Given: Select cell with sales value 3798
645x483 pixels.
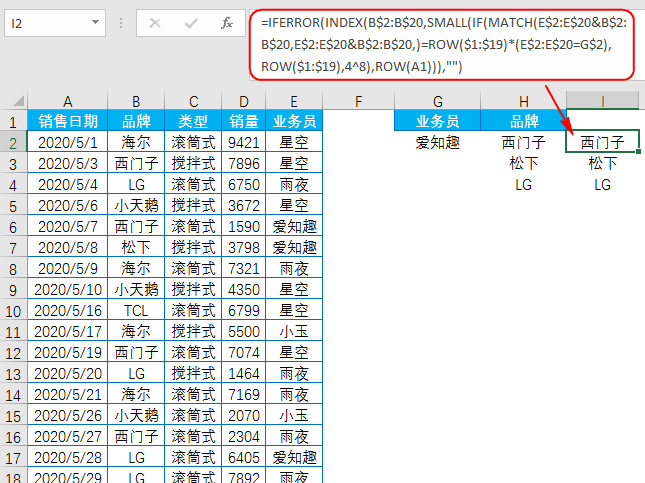Looking at the screenshot, I should click(244, 247).
